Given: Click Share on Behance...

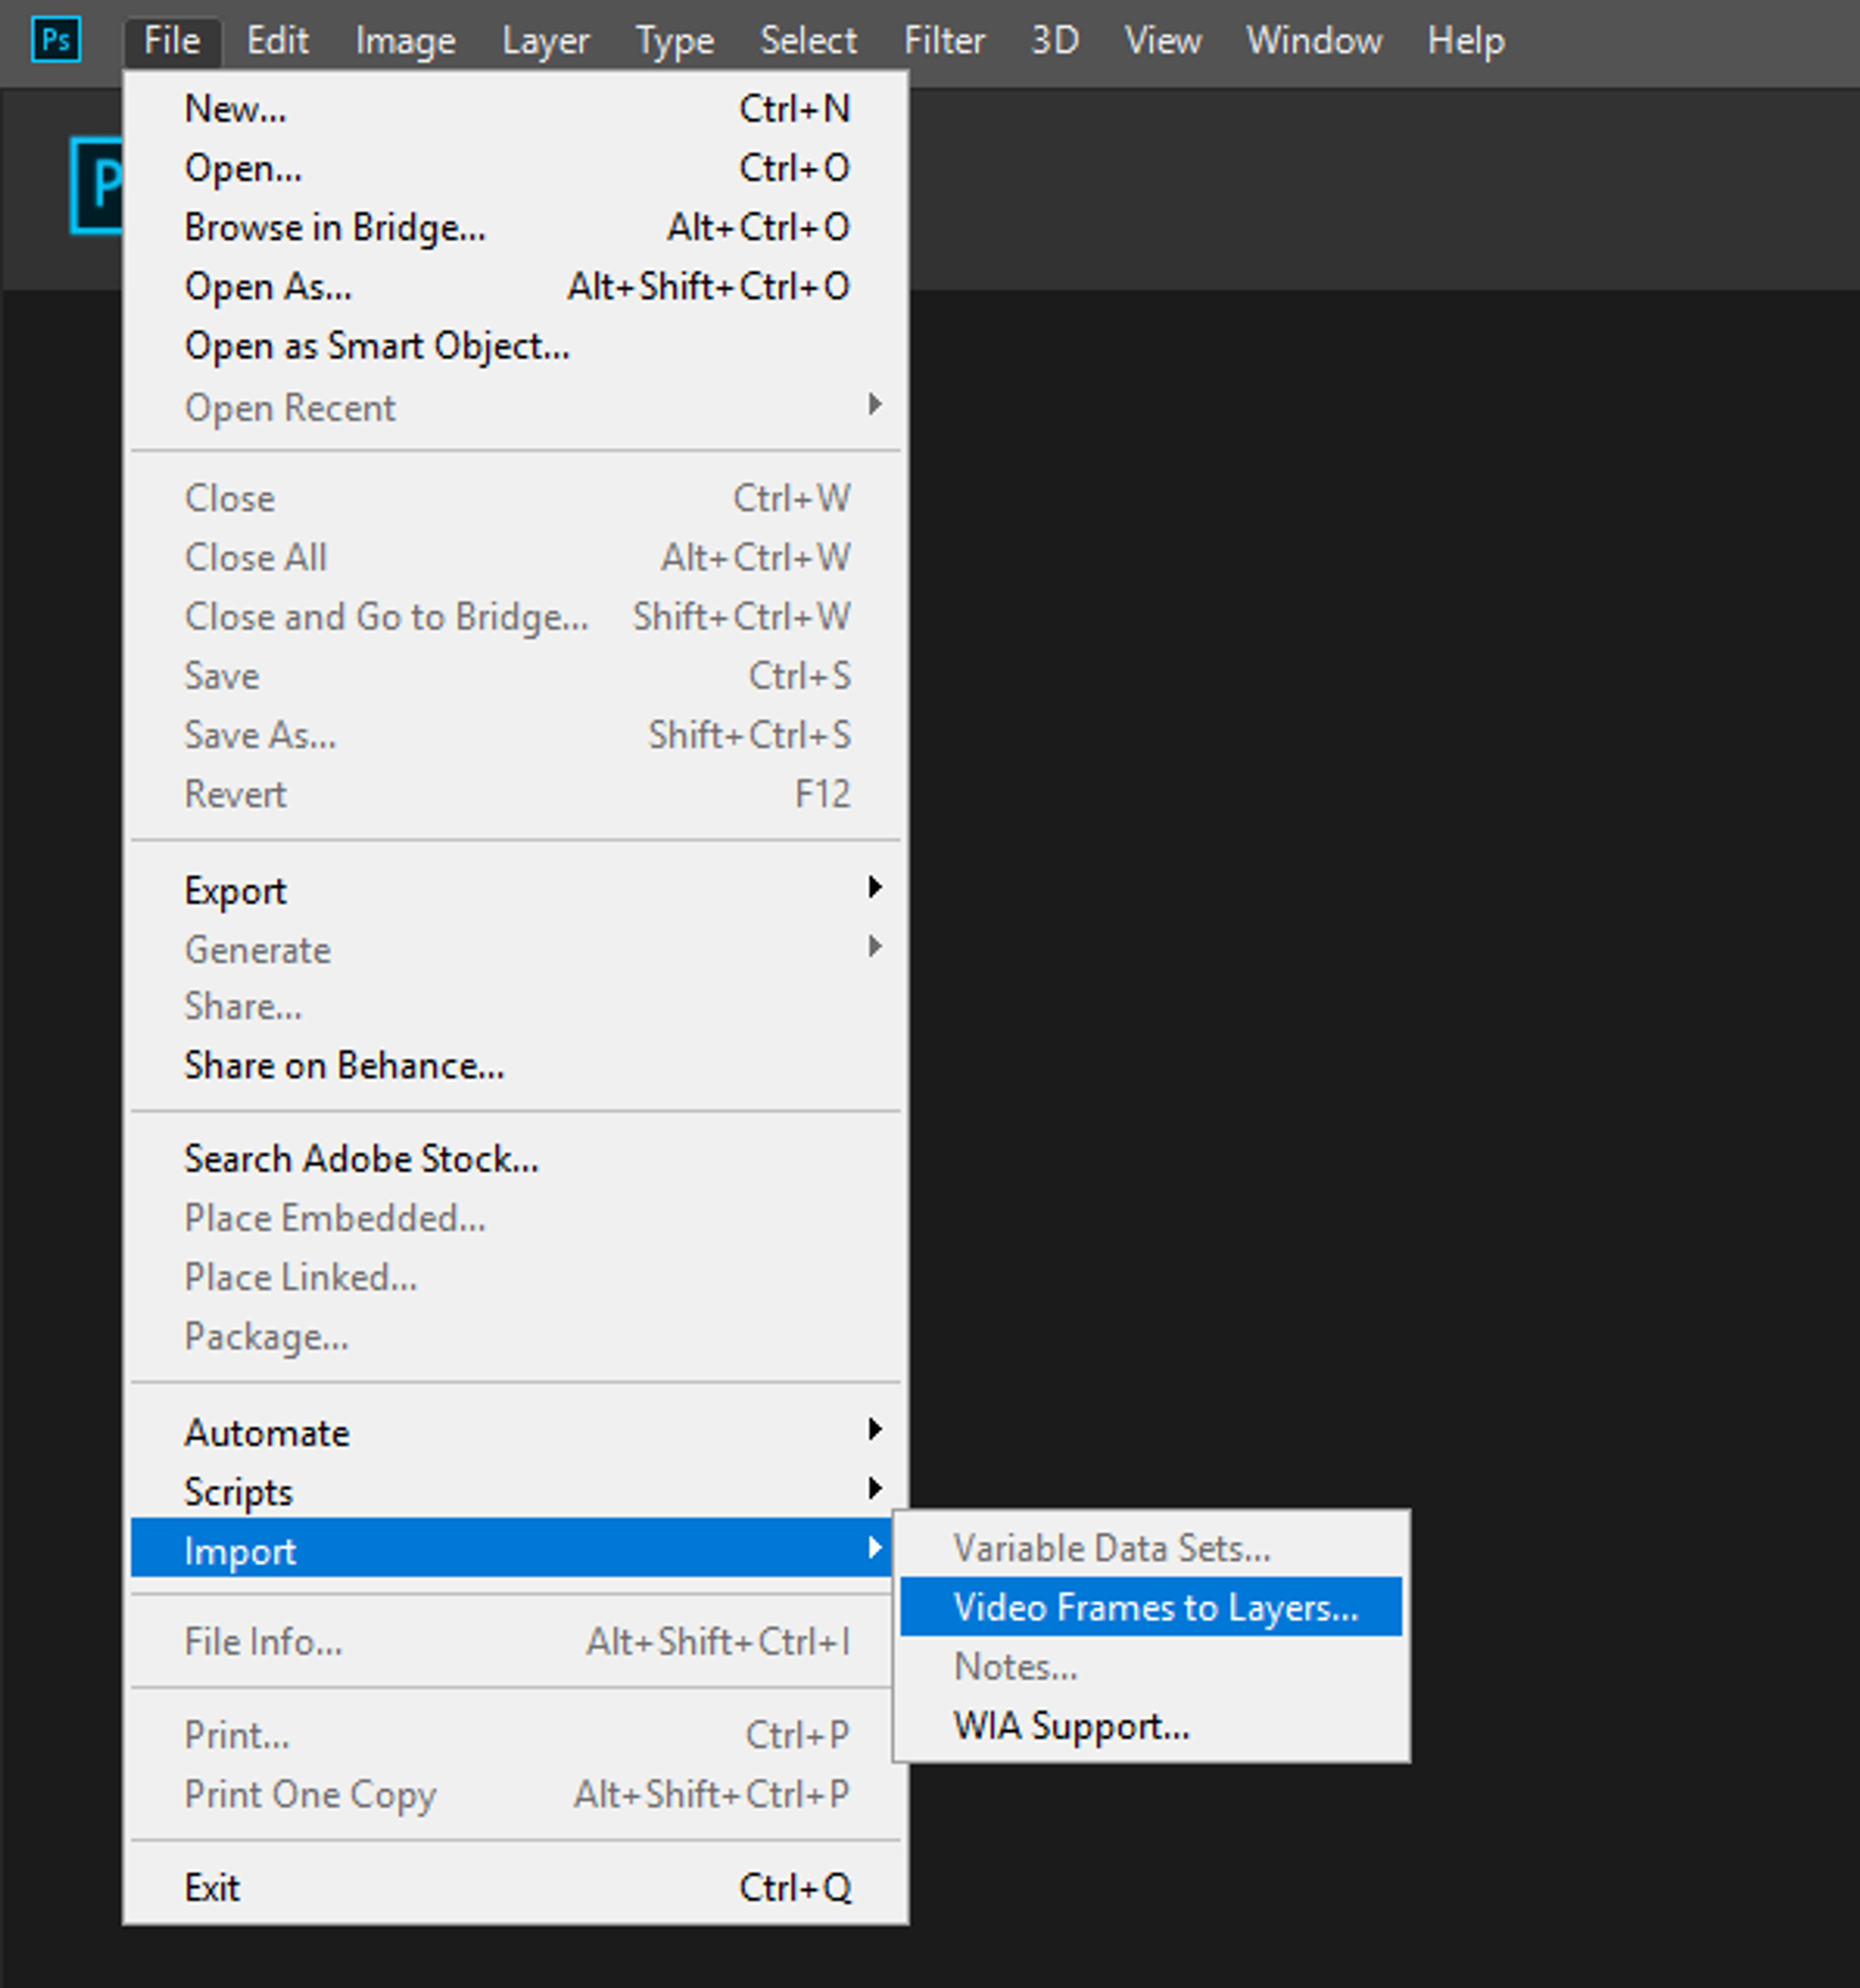Looking at the screenshot, I should point(344,1065).
